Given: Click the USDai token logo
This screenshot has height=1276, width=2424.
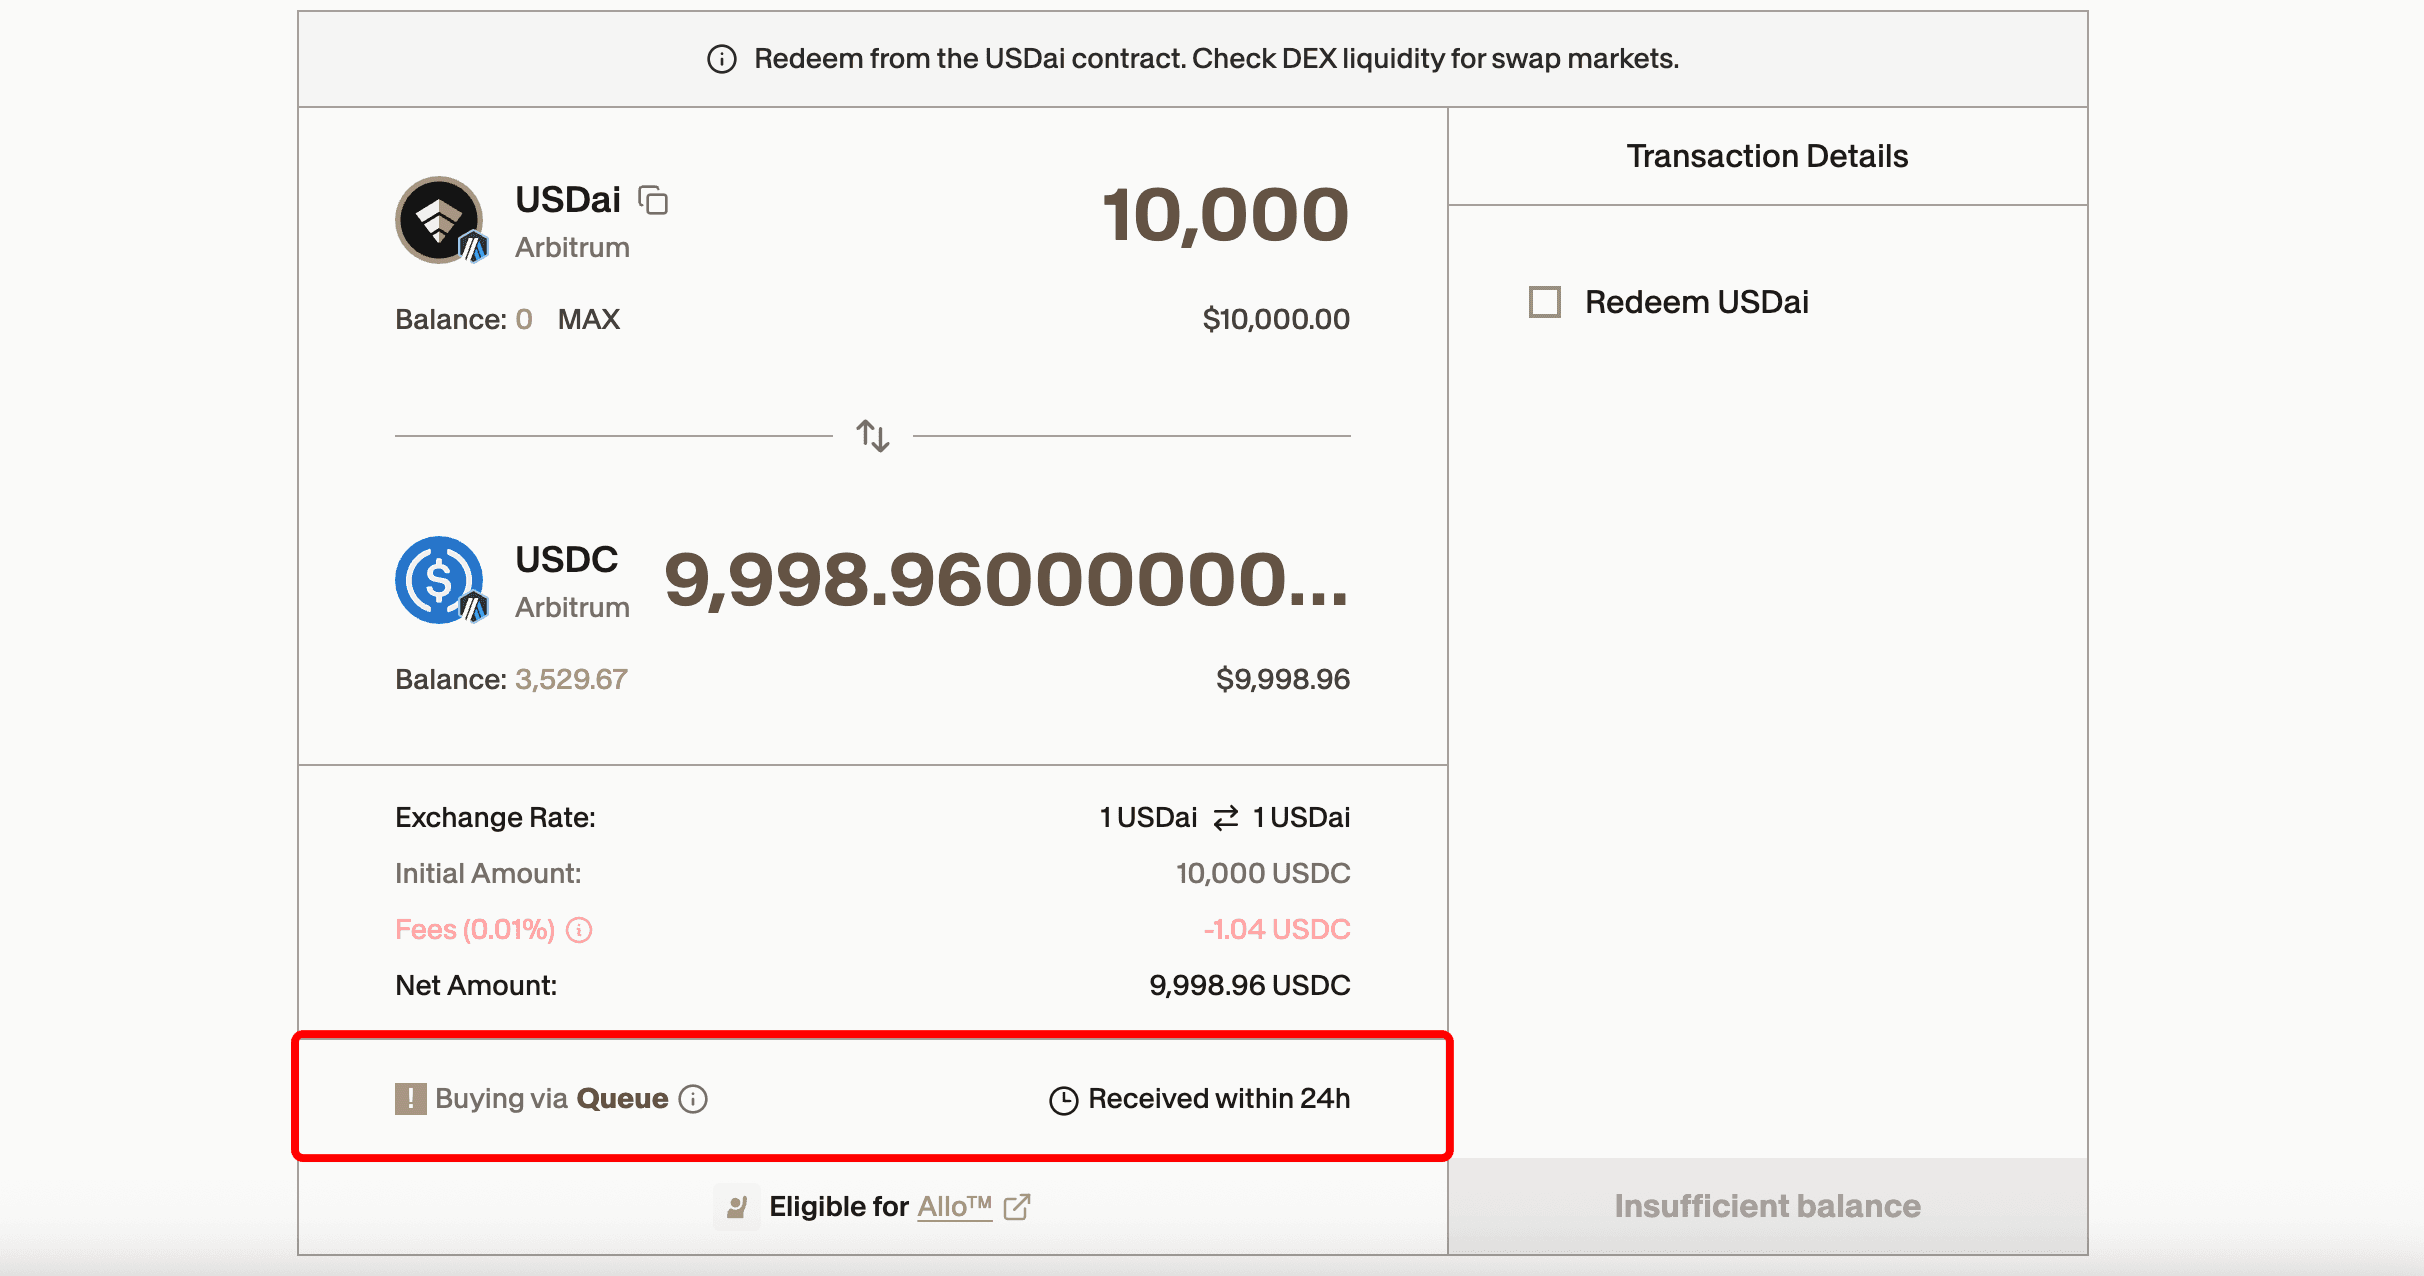Looking at the screenshot, I should point(440,220).
